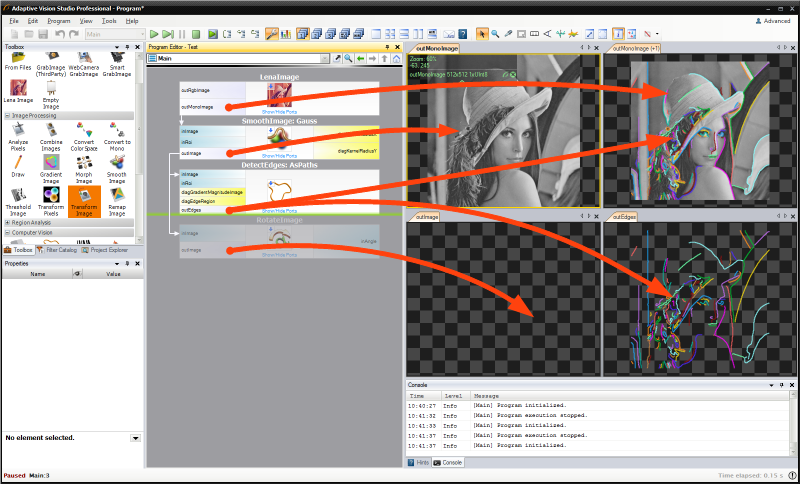Screen dimensions: 800x484
Task: Click the Advanced user mode button
Action: [x=772, y=20]
